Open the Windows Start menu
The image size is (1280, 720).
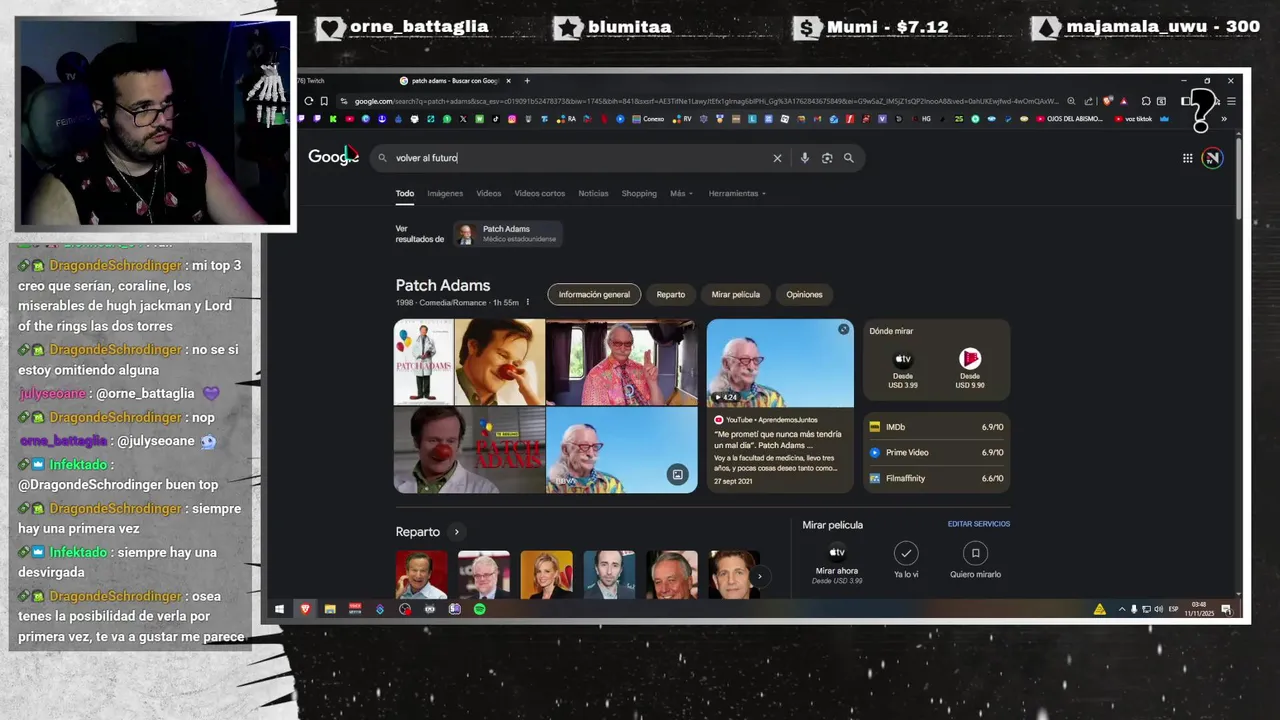tap(279, 609)
